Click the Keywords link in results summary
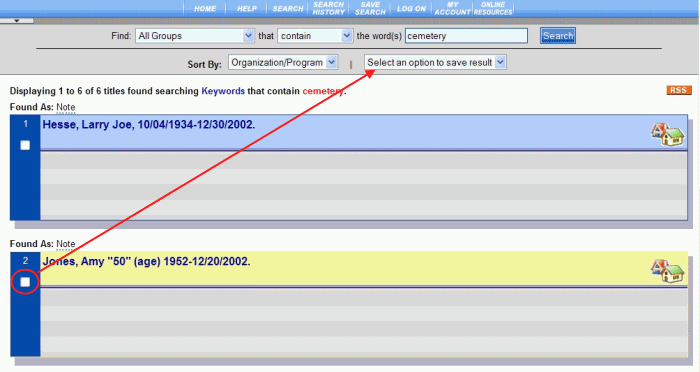Screen dimensions: 700x372 click(223, 91)
